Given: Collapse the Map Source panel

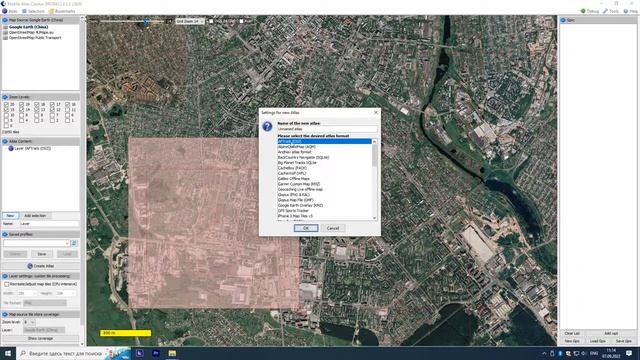Looking at the screenshot, I should (x=5, y=20).
